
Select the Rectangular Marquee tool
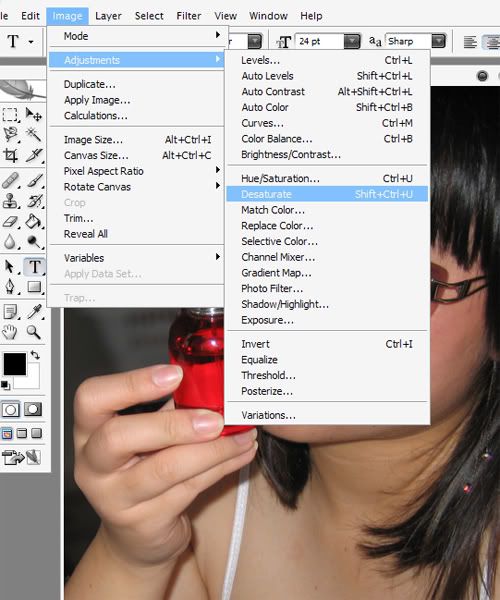coord(10,115)
